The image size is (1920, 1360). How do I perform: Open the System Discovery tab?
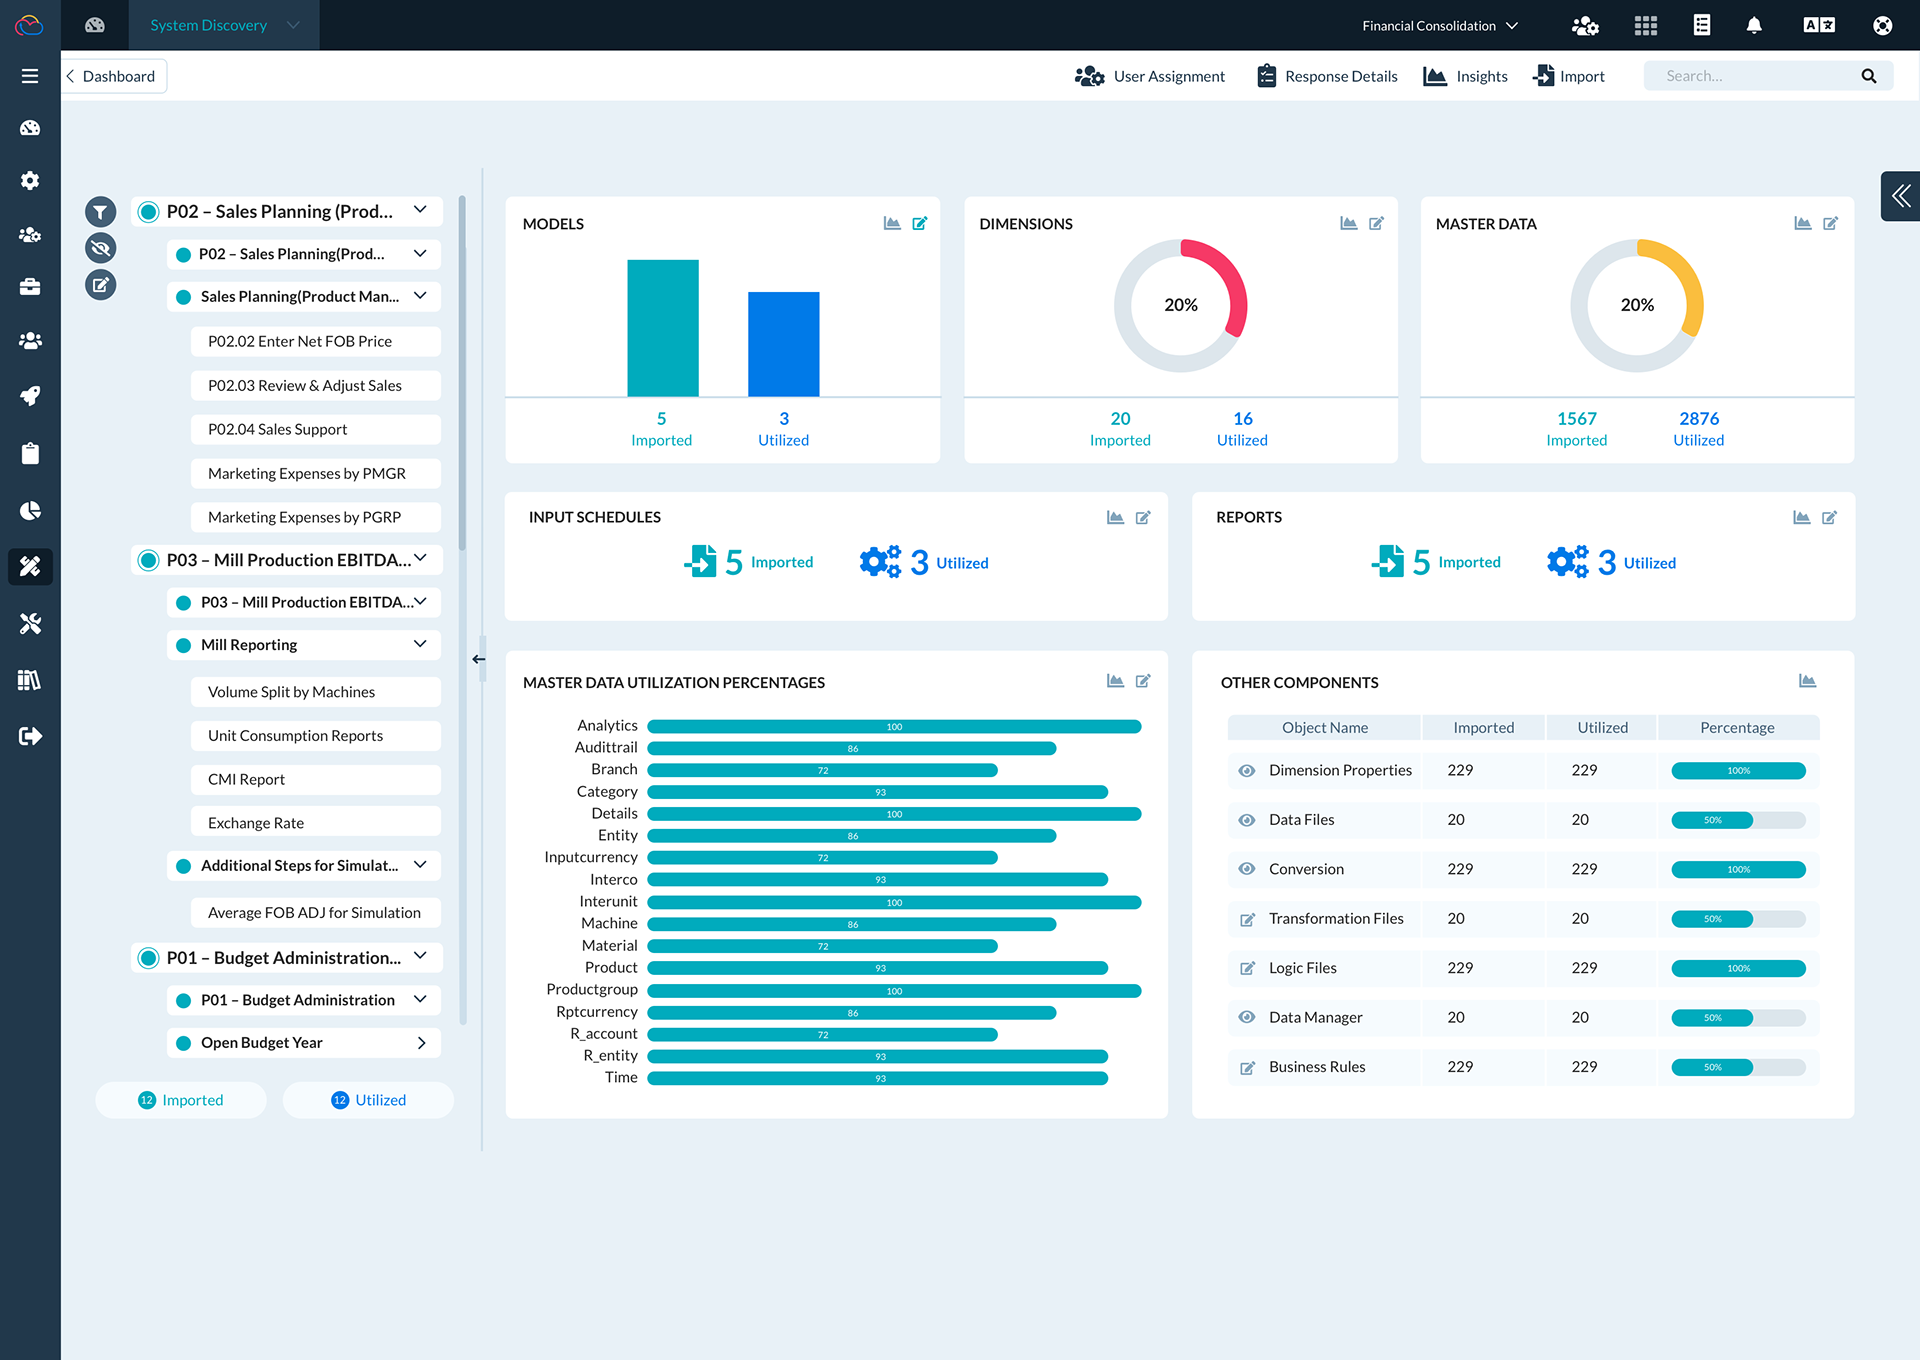pyautogui.click(x=209, y=26)
